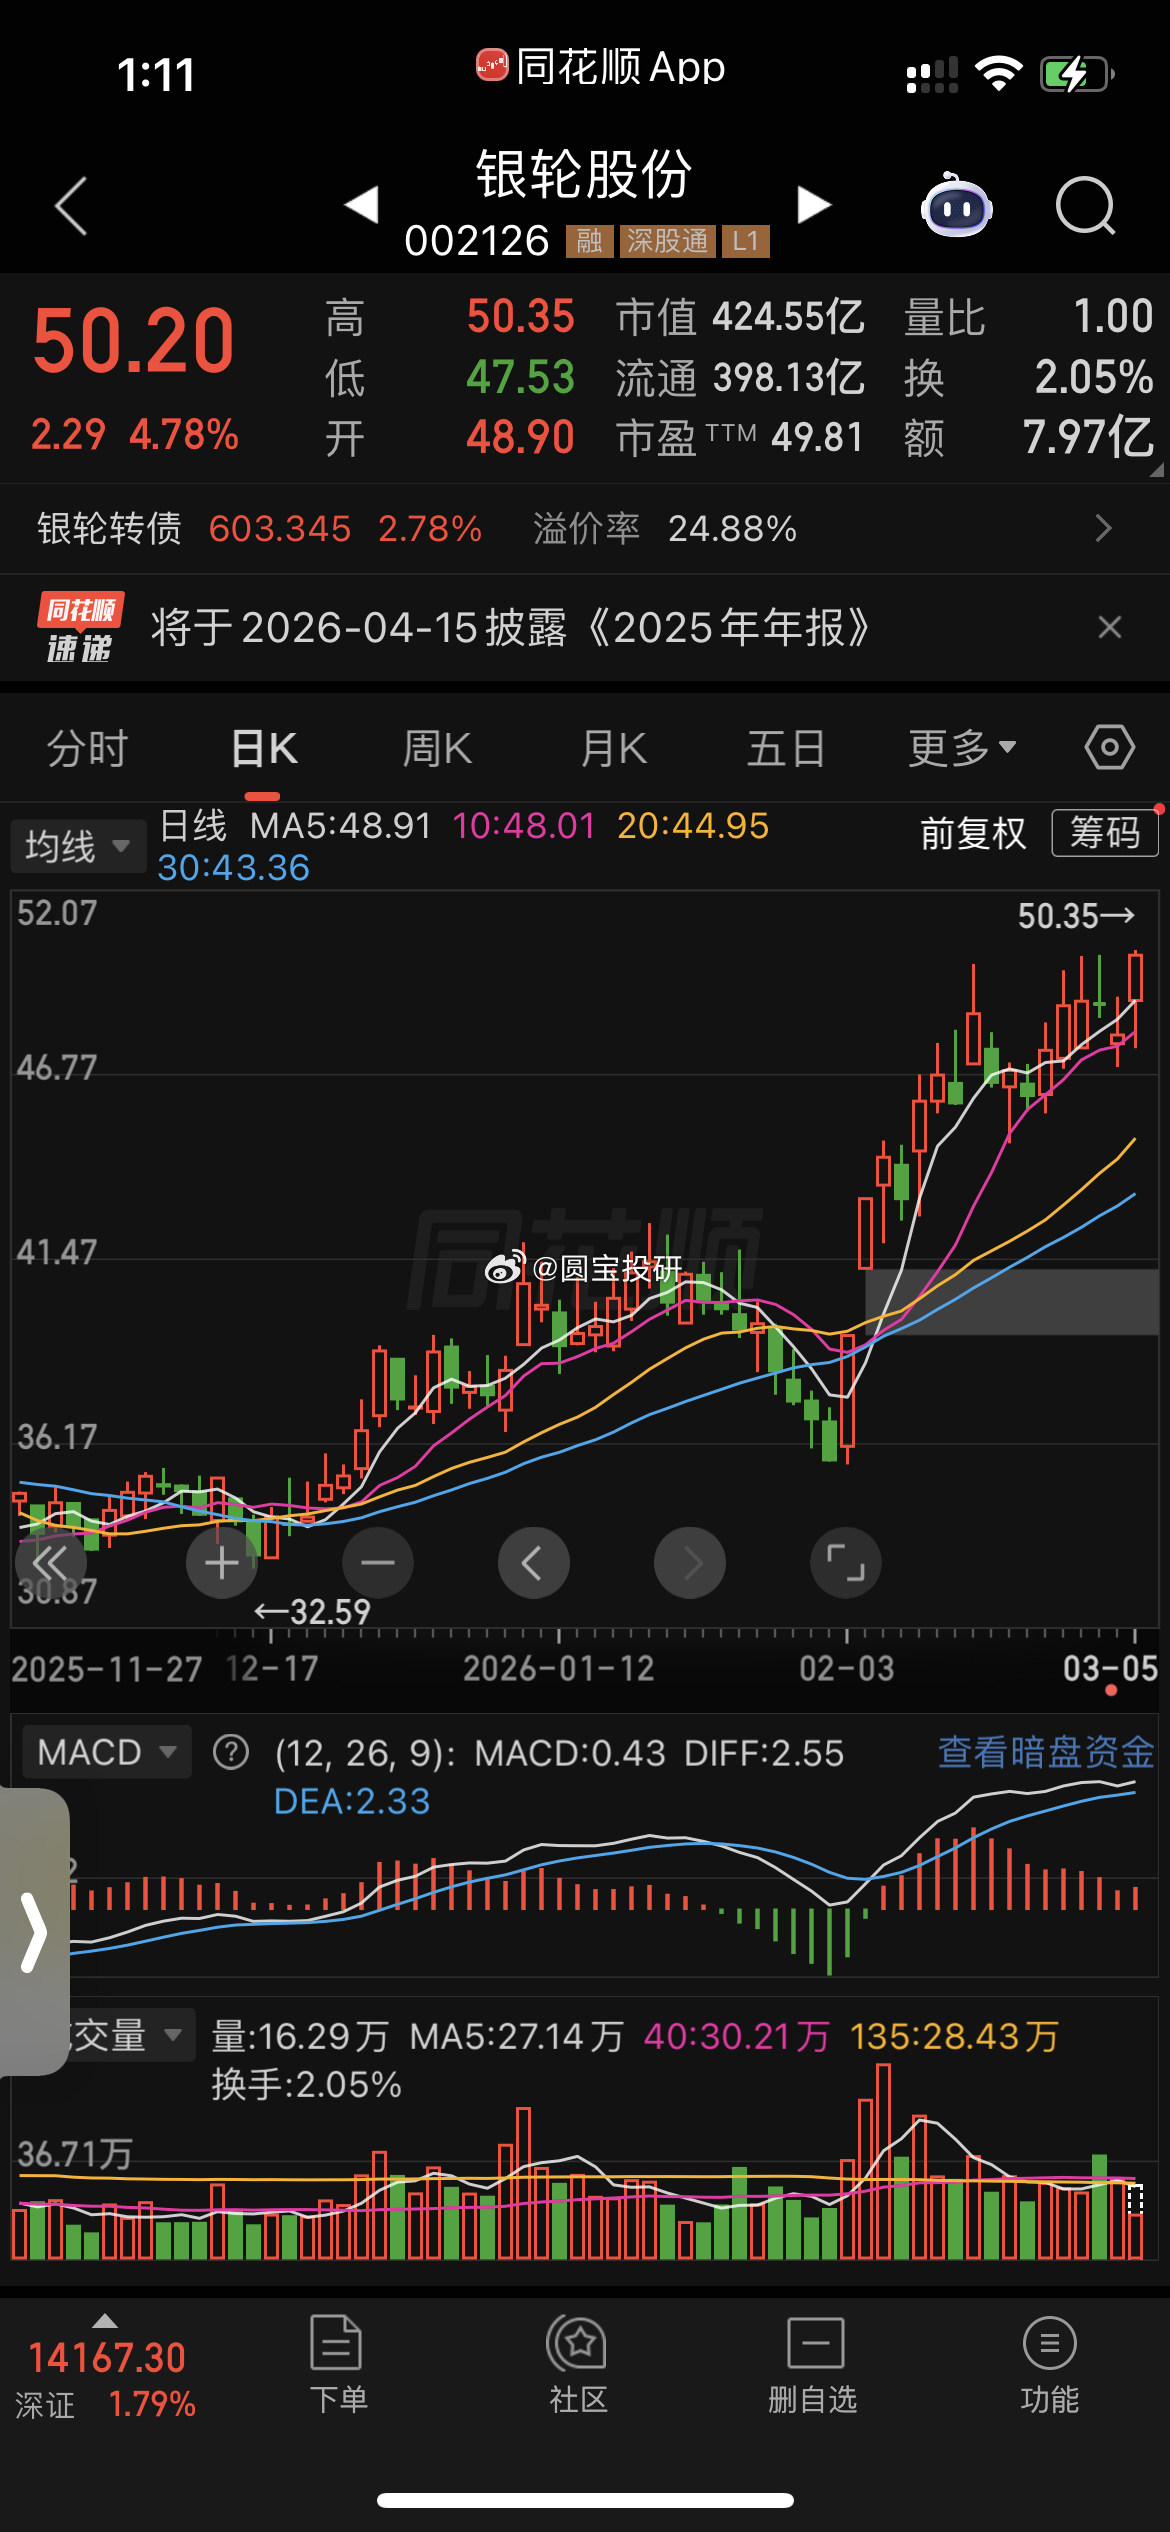This screenshot has width=1170, height=2532.
Task: Tap 银轮股份 stock name title
Action: pyautogui.click(x=584, y=174)
